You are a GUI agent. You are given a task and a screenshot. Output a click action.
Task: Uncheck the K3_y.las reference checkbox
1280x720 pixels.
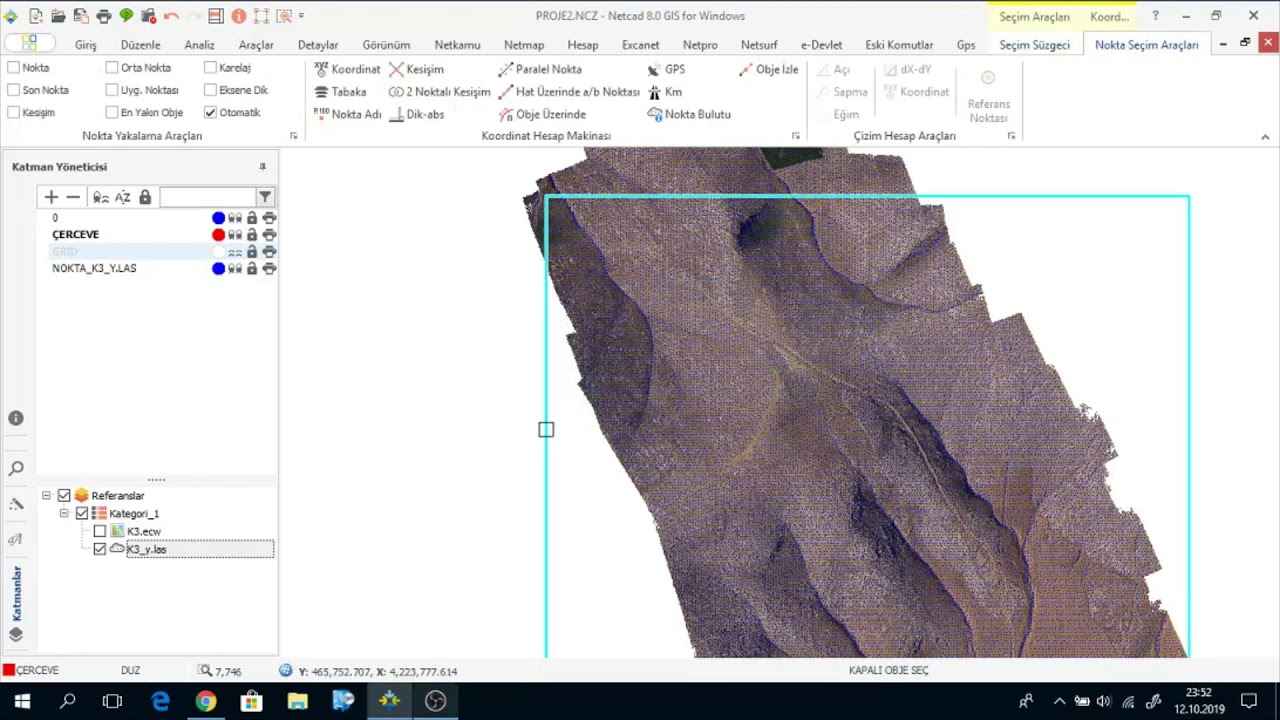tap(100, 549)
